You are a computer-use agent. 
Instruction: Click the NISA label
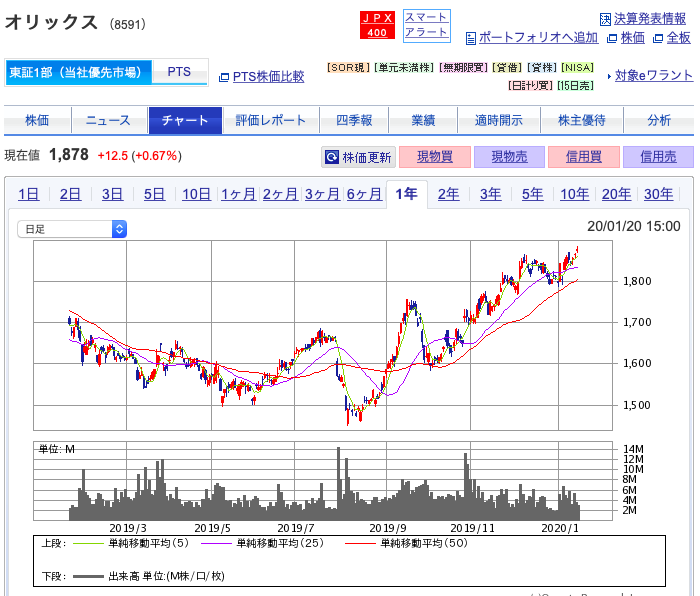coord(578,67)
